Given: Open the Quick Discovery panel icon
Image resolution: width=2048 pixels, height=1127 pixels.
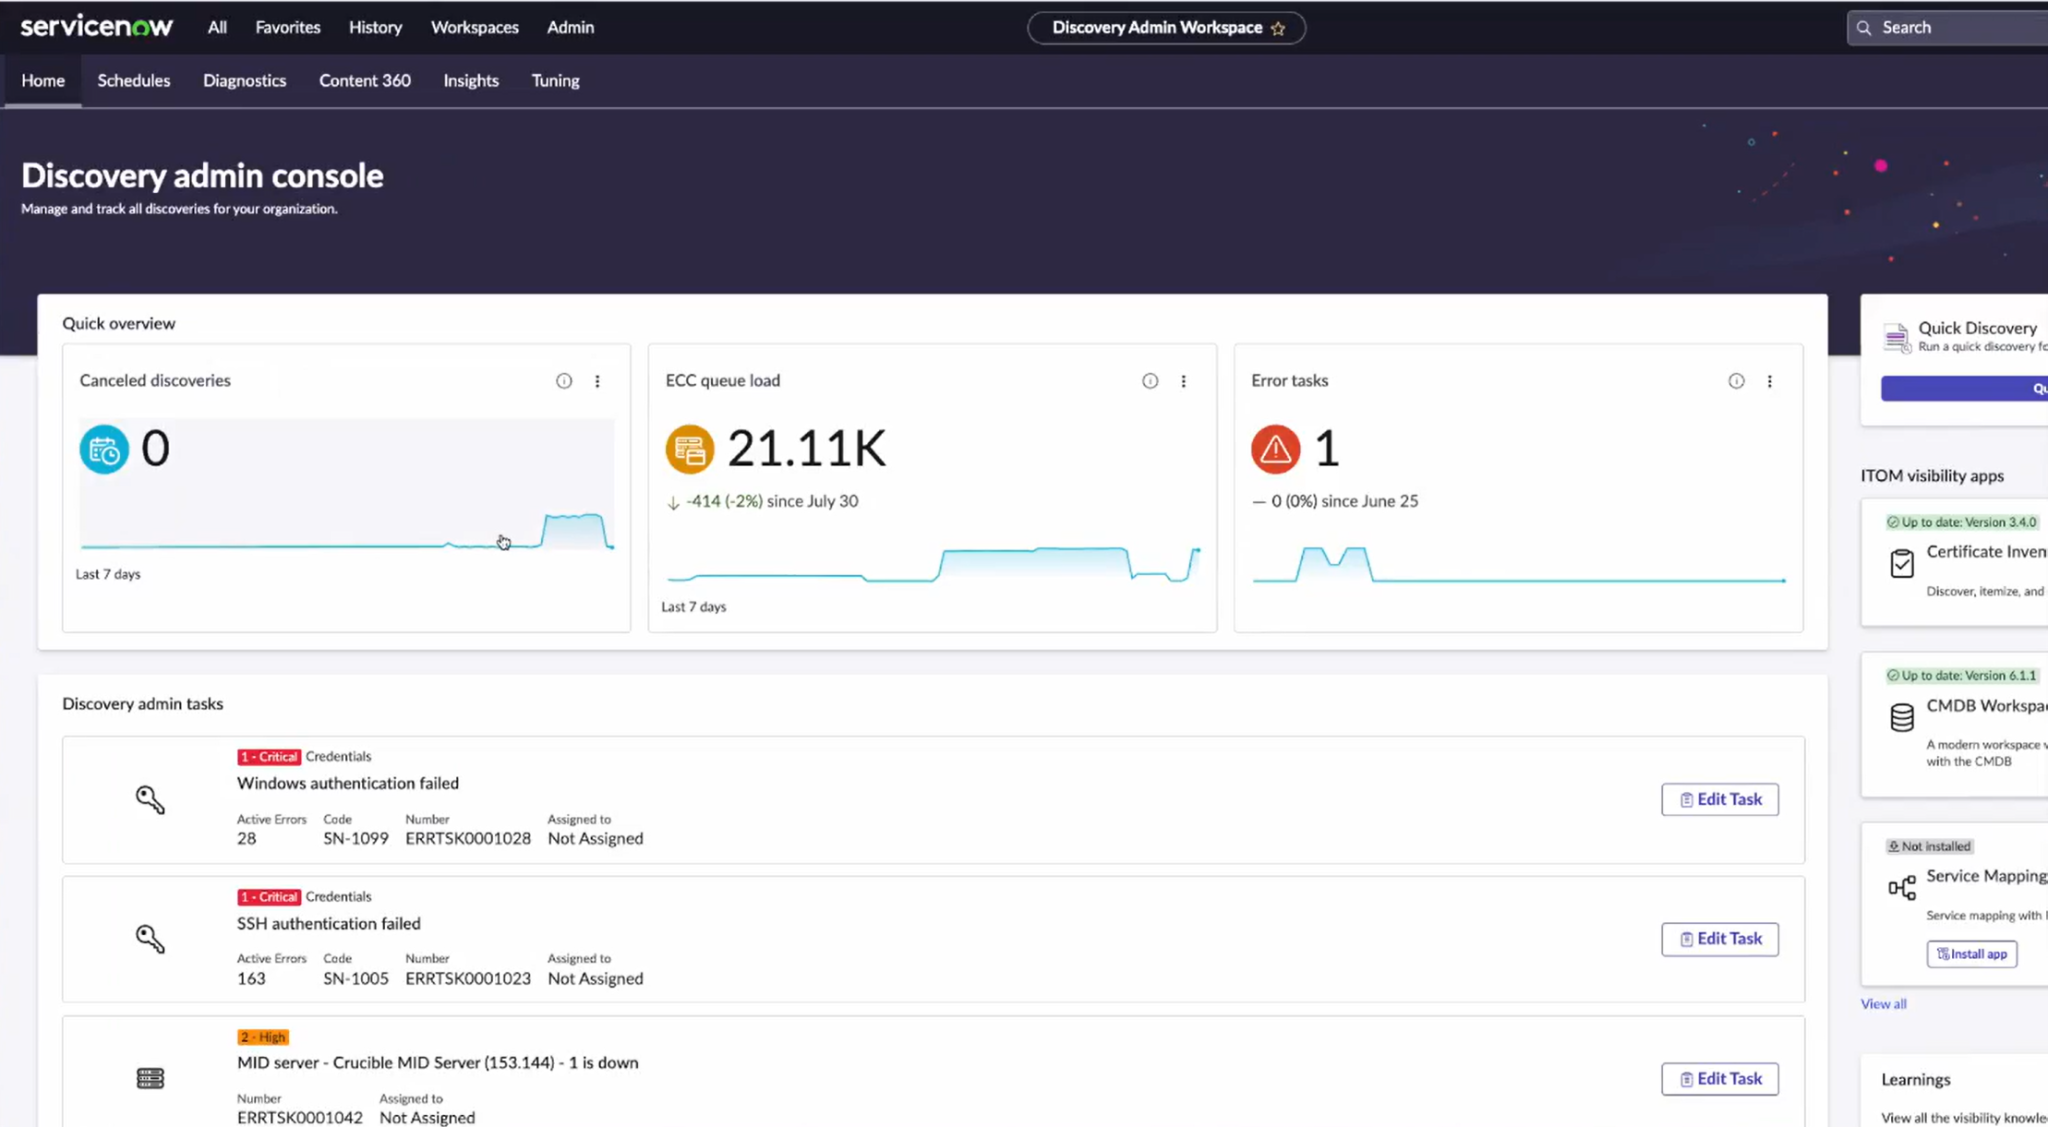Looking at the screenshot, I should 1898,337.
